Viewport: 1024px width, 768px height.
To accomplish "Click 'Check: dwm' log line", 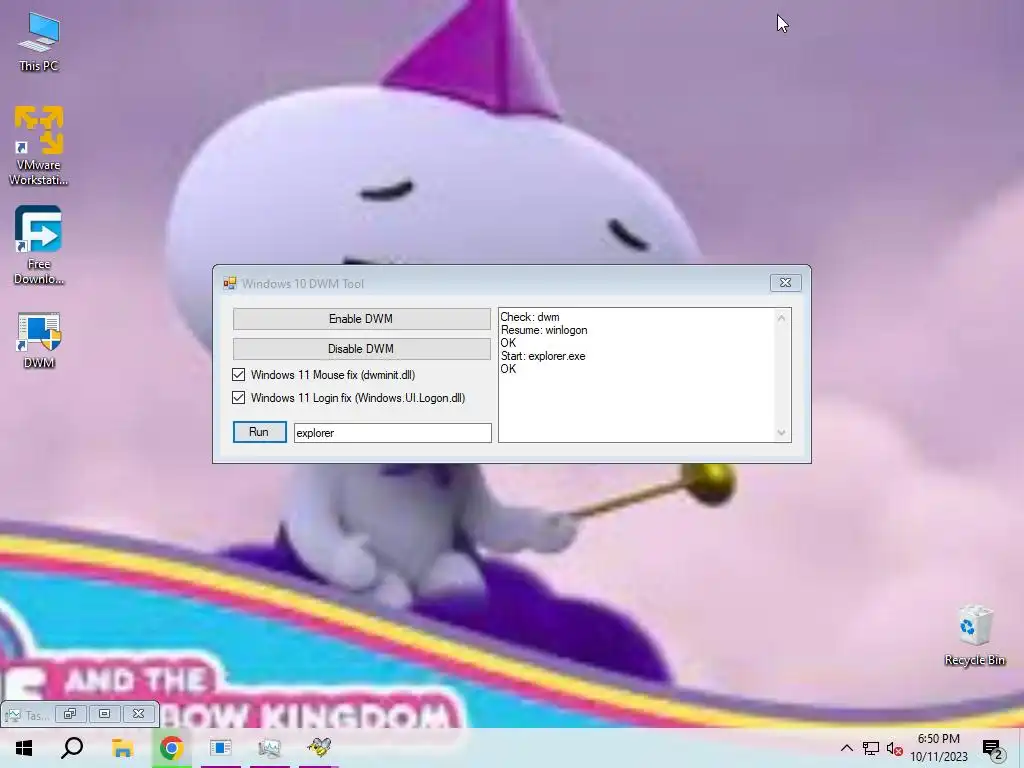I will tap(530, 317).
